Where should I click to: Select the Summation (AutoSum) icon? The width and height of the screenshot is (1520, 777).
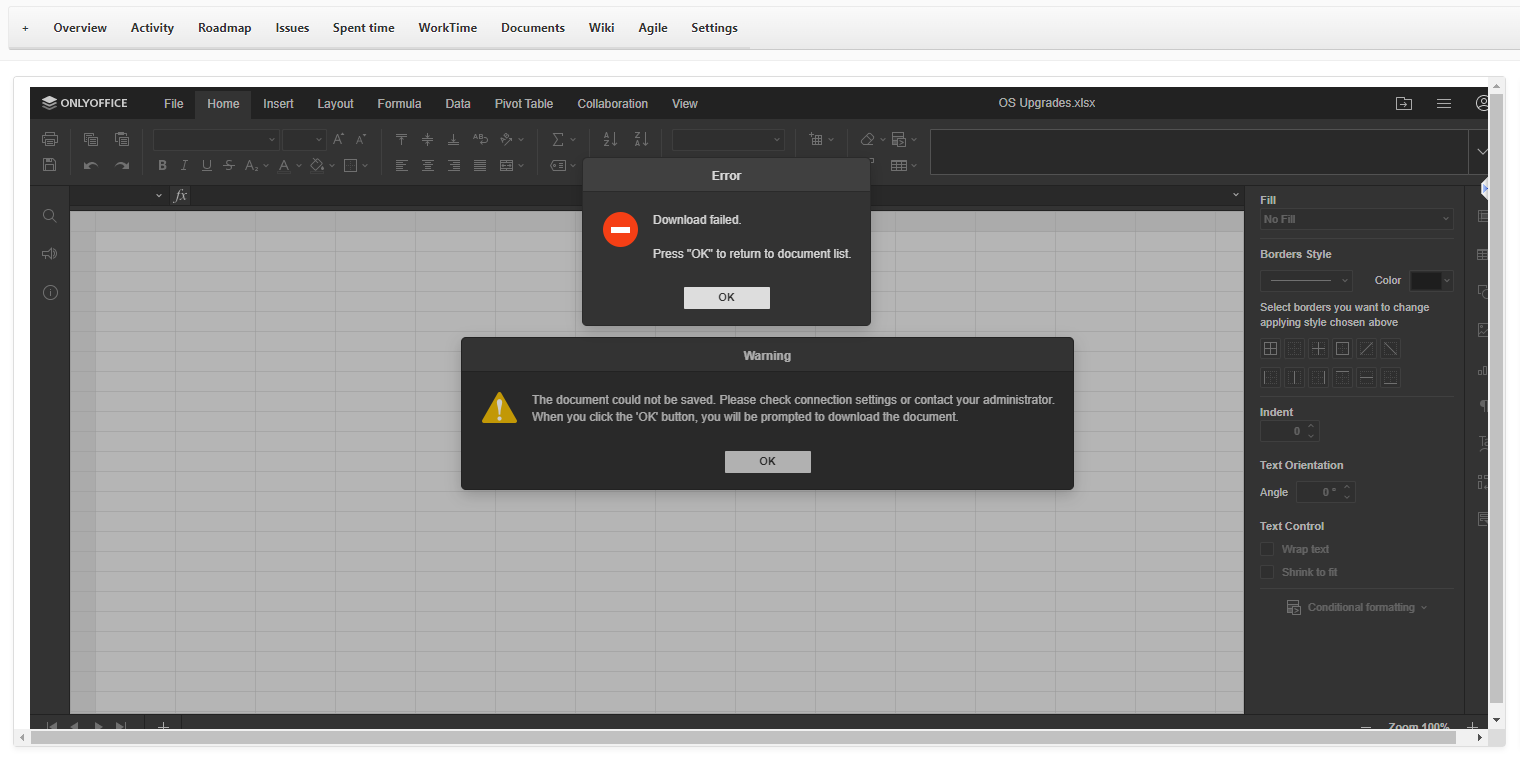tap(558, 139)
